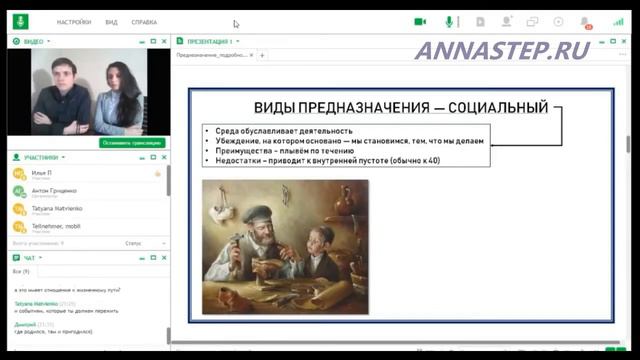Click slide bullet Среда обуславливает деятельность
This screenshot has height=360, width=640.
click(284, 131)
